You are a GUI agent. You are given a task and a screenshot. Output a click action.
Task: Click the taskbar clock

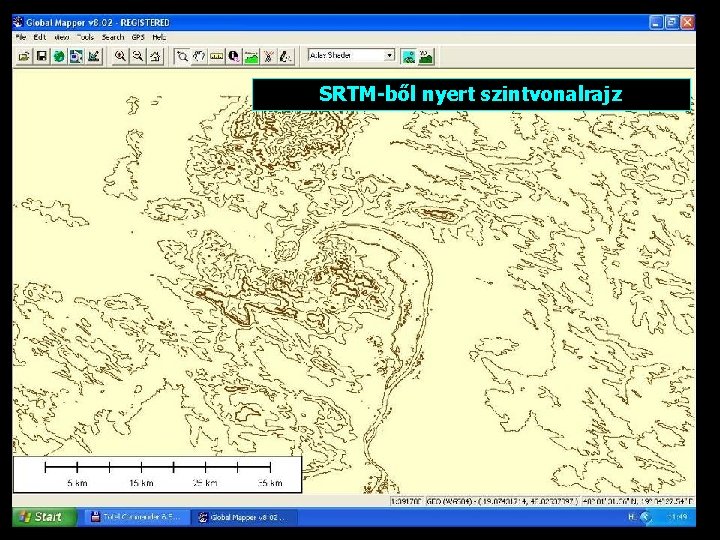pyautogui.click(x=677, y=517)
